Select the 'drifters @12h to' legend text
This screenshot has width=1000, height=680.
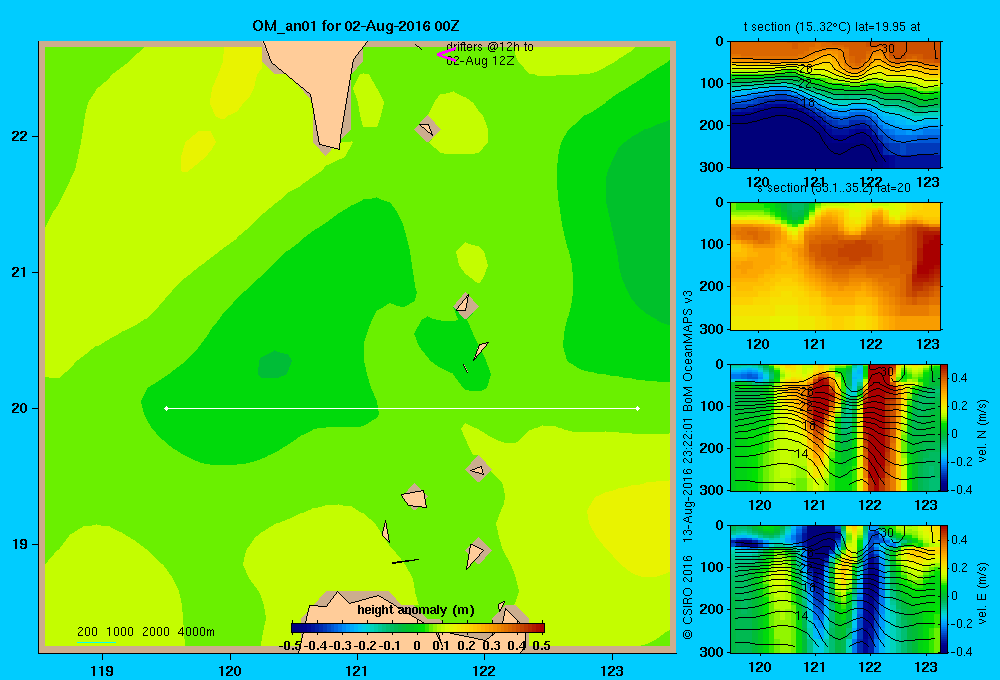(490, 47)
